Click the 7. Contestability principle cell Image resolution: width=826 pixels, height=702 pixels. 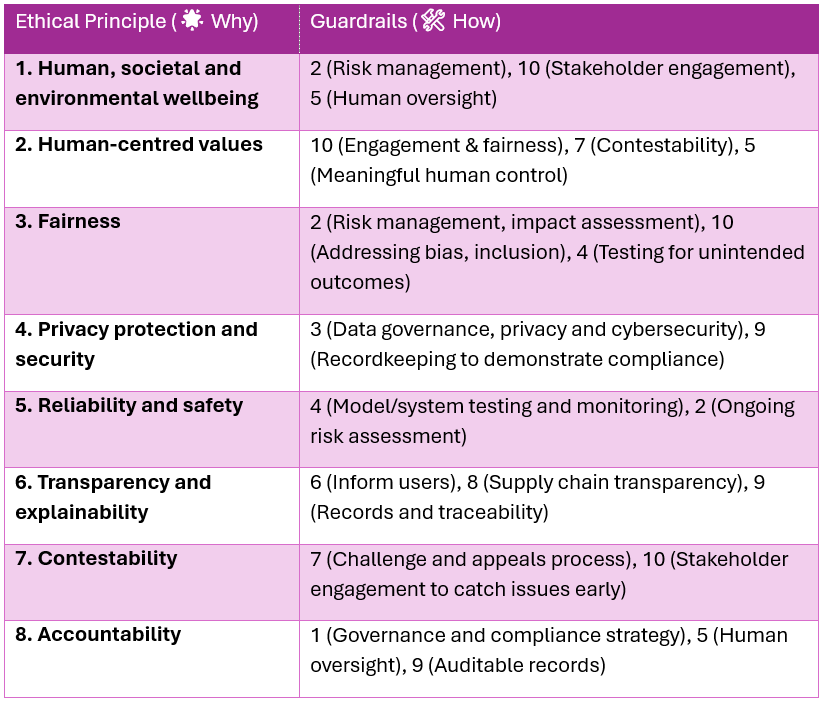pos(97,559)
